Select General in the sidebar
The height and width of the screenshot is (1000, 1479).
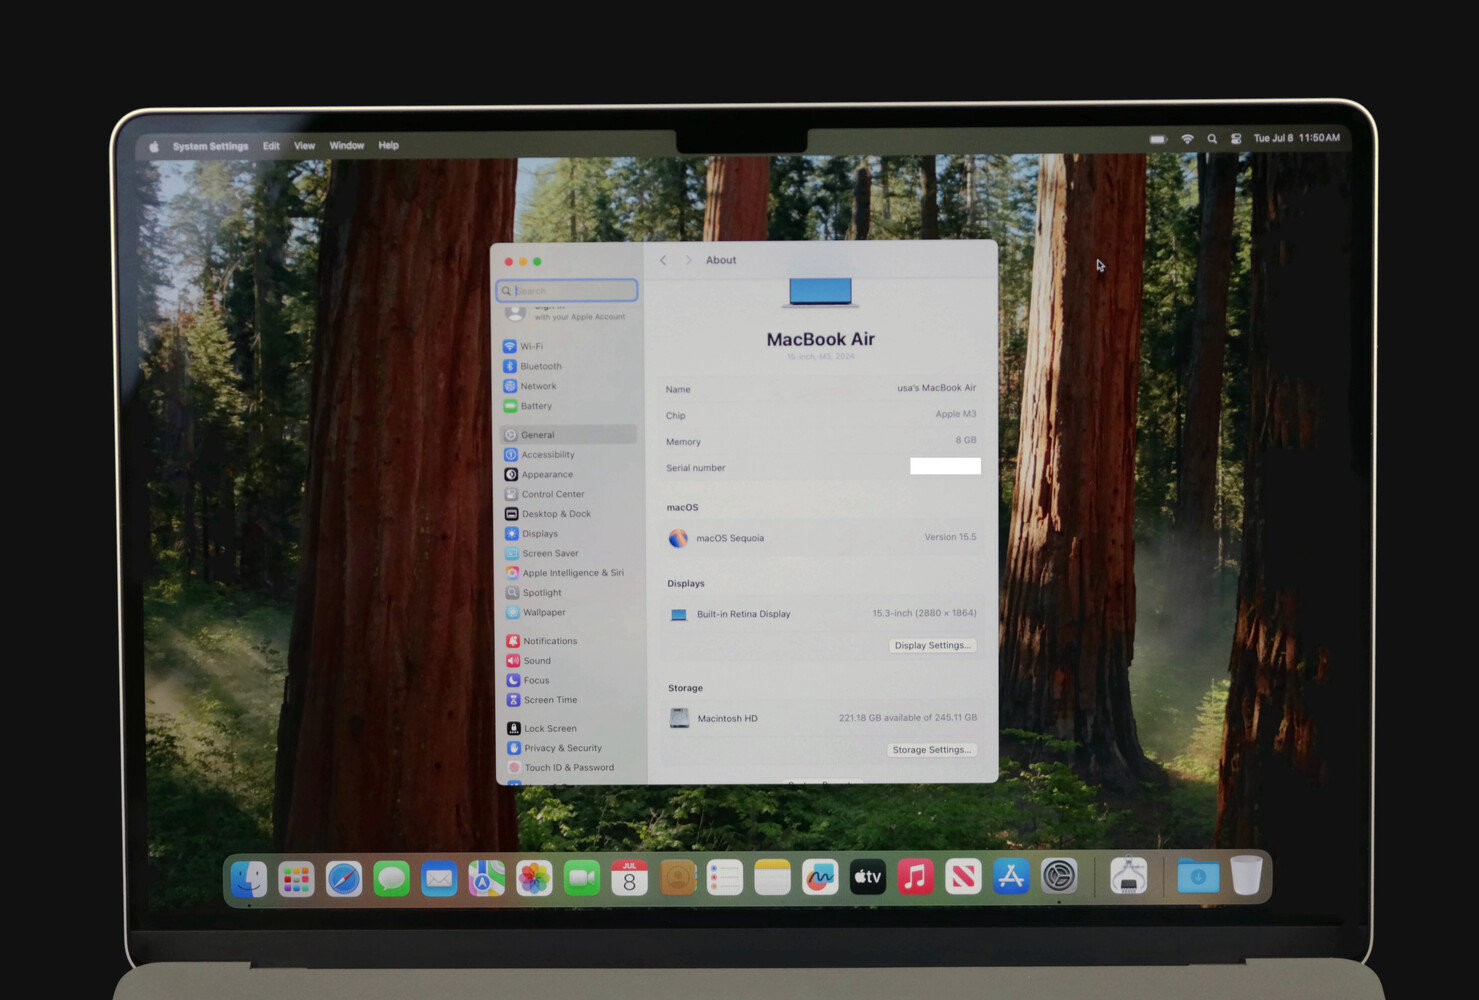(568, 435)
